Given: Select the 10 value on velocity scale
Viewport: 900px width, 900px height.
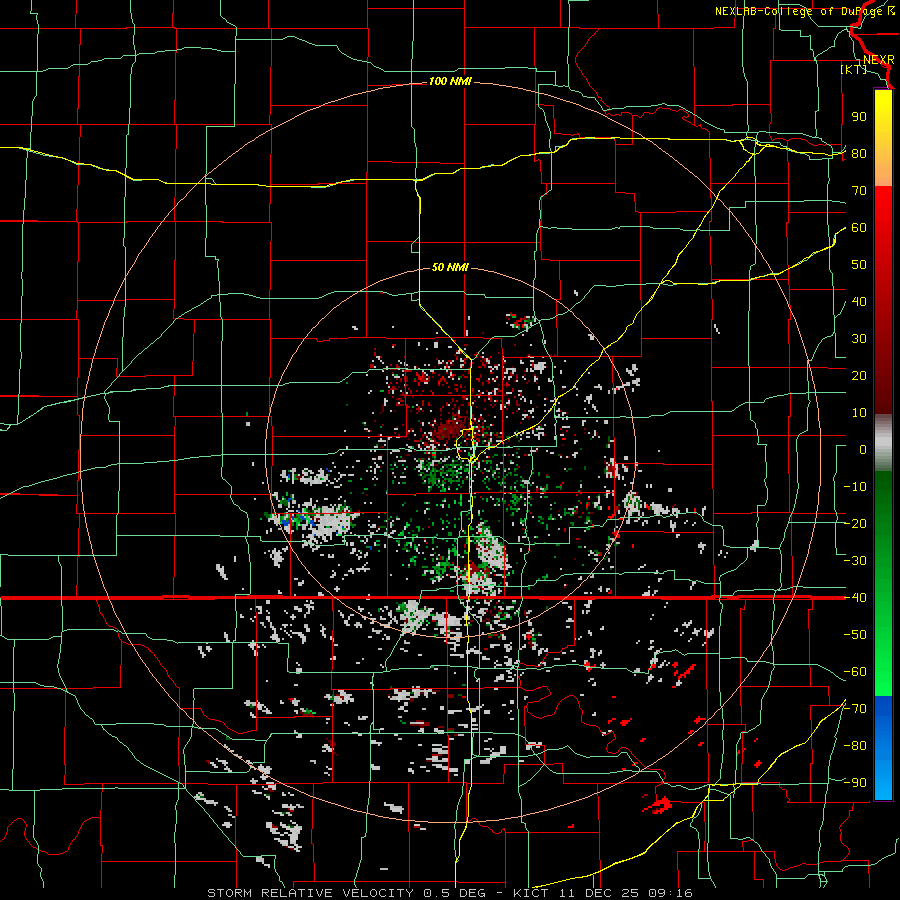Looking at the screenshot, I should point(859,413).
